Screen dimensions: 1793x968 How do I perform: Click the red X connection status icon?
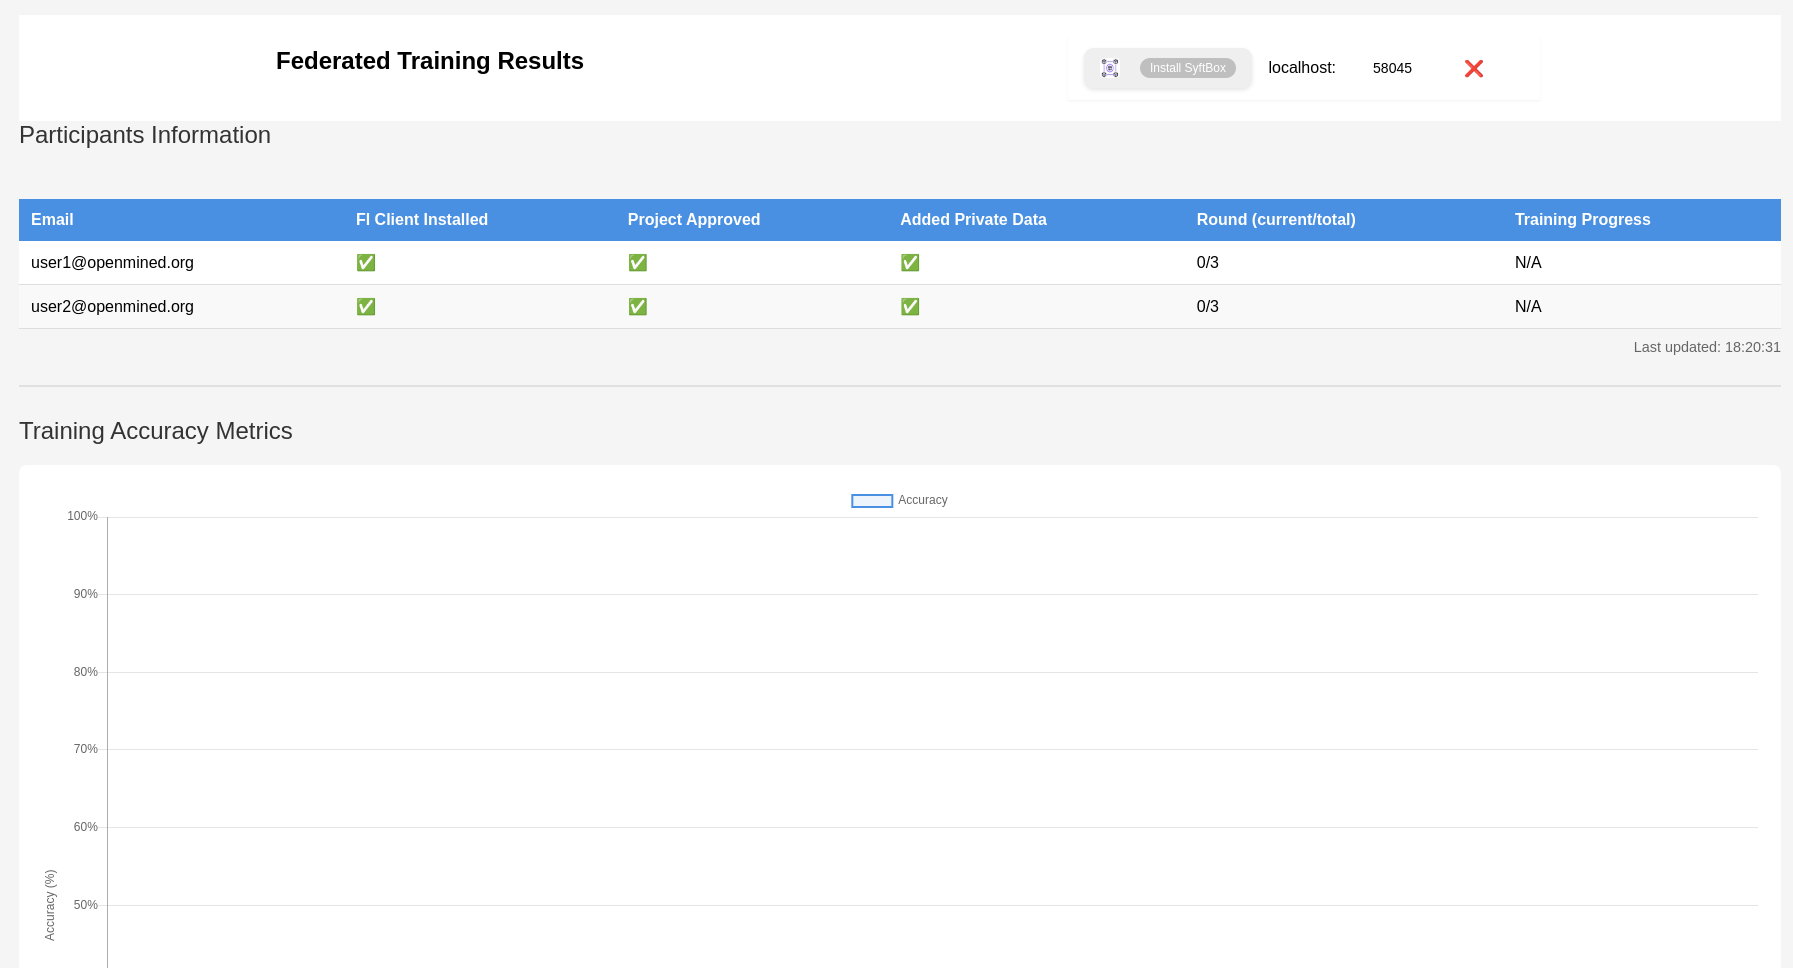tap(1474, 68)
